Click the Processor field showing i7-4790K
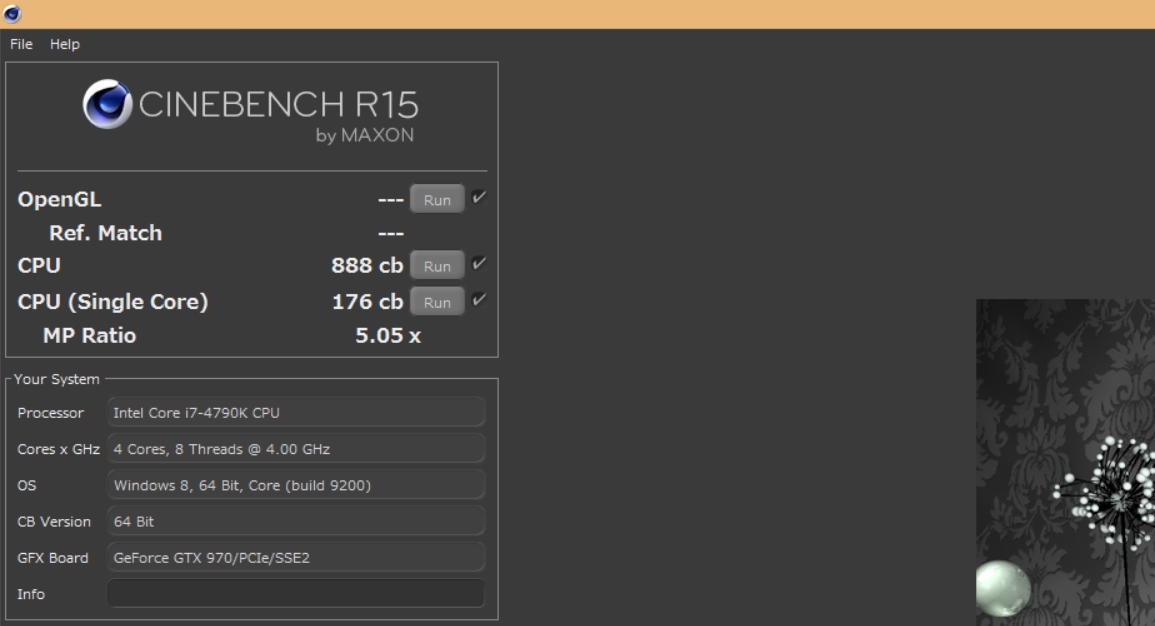This screenshot has width=1155, height=626. 295,412
